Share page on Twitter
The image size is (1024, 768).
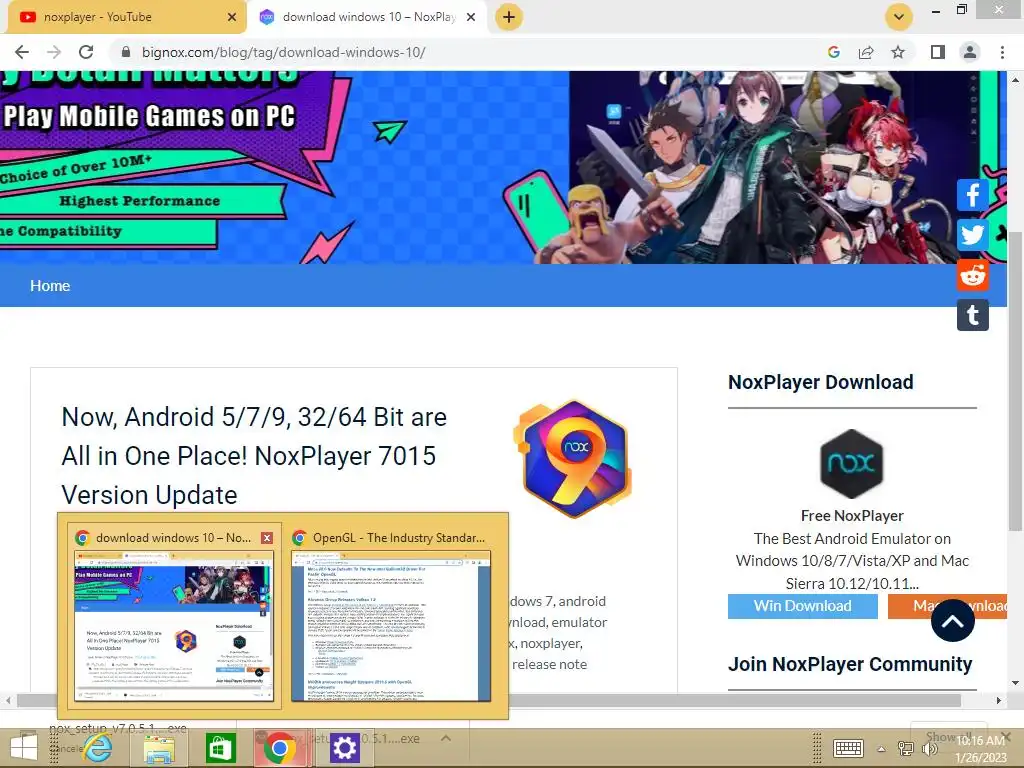click(972, 235)
